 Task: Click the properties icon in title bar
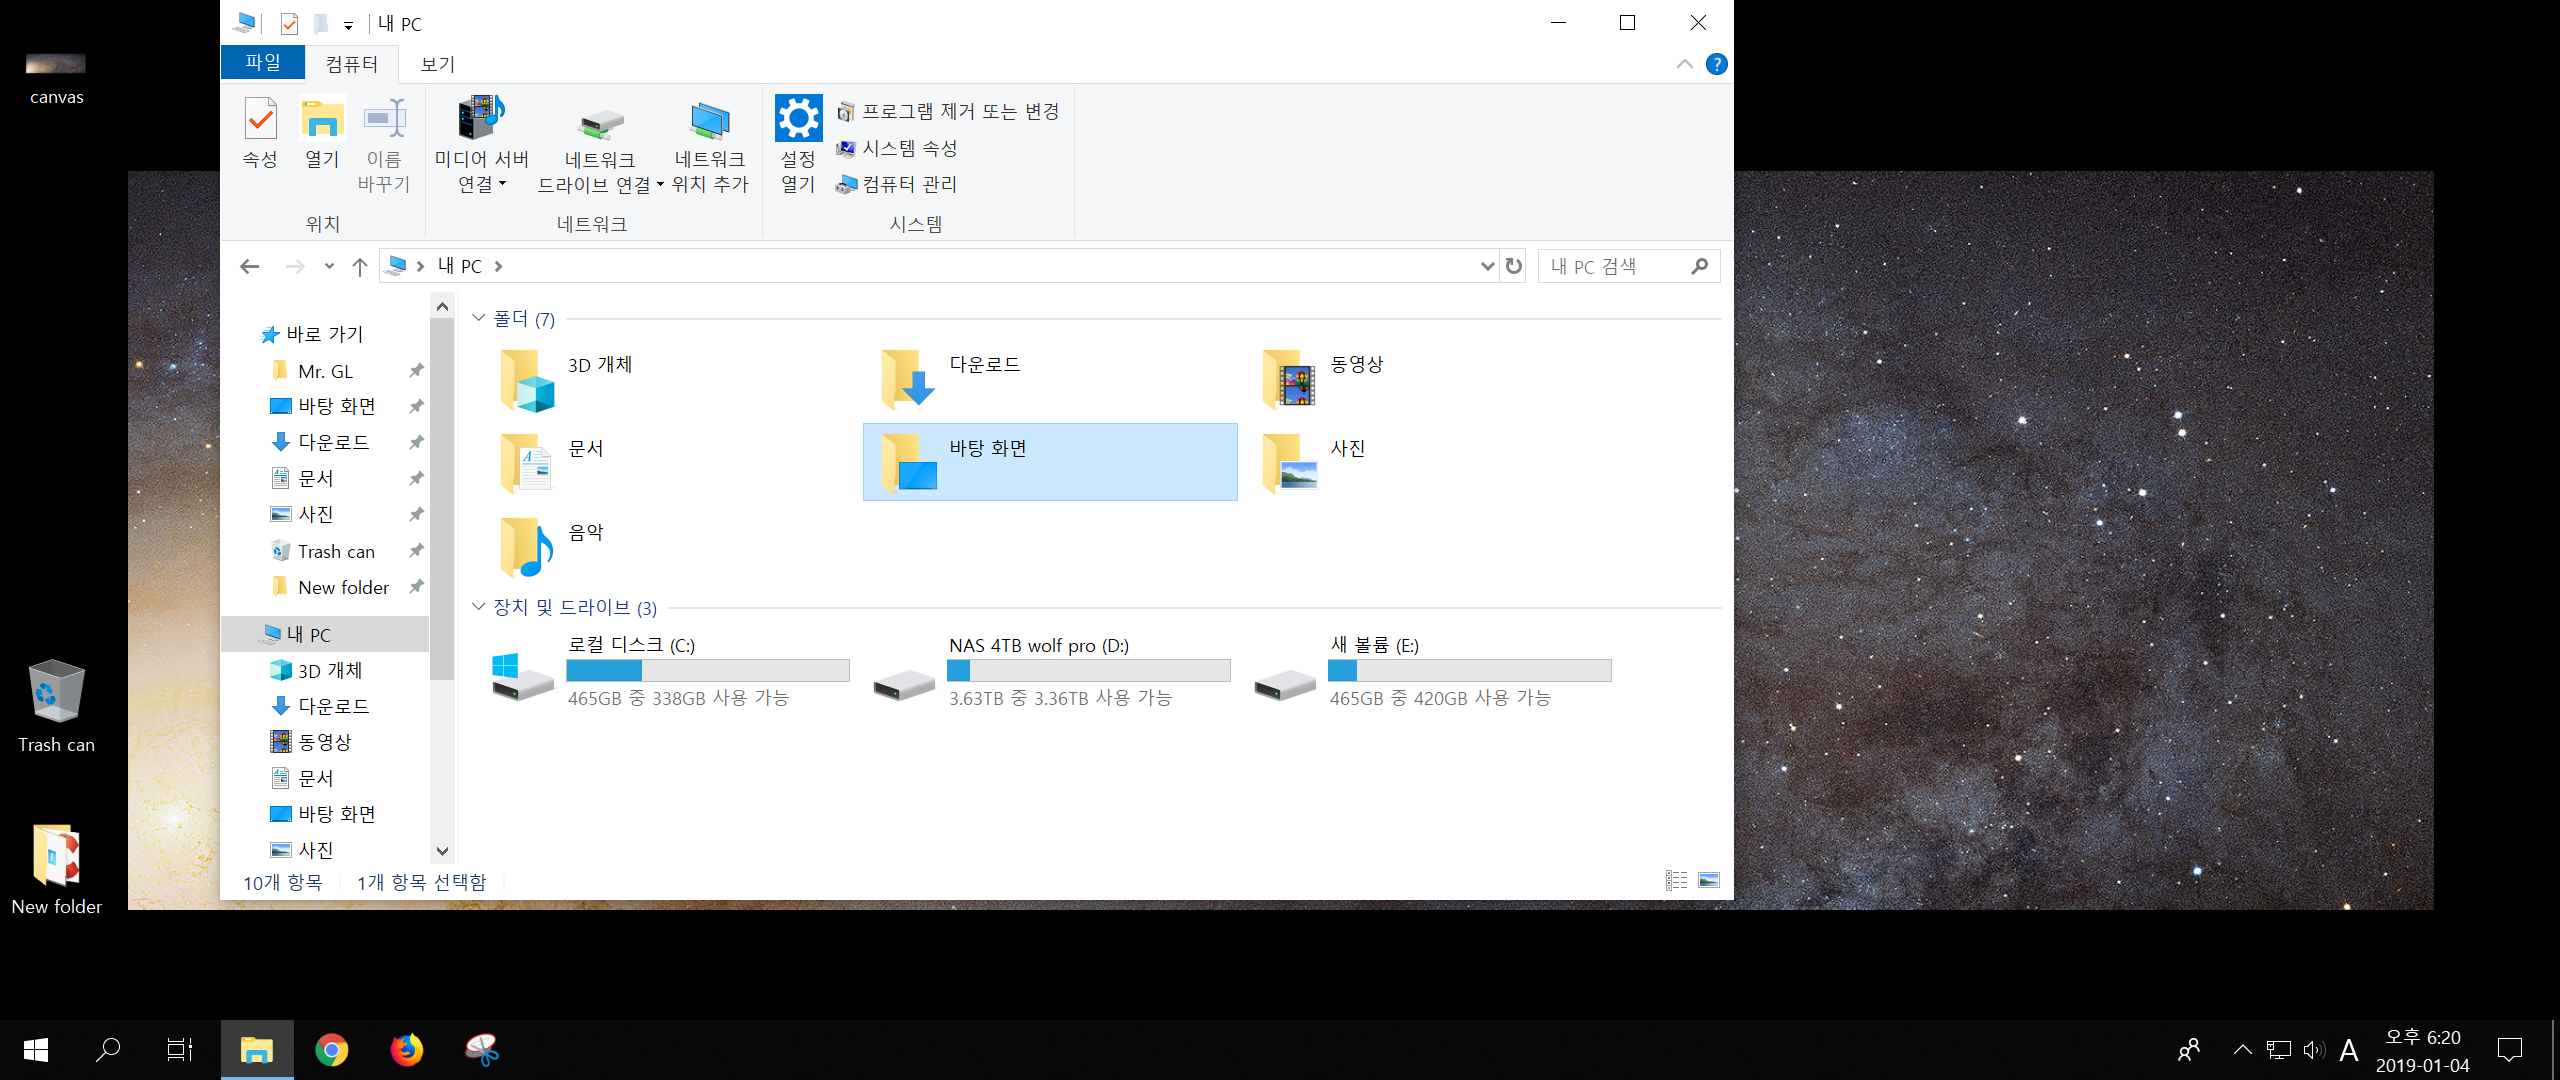pos(289,23)
